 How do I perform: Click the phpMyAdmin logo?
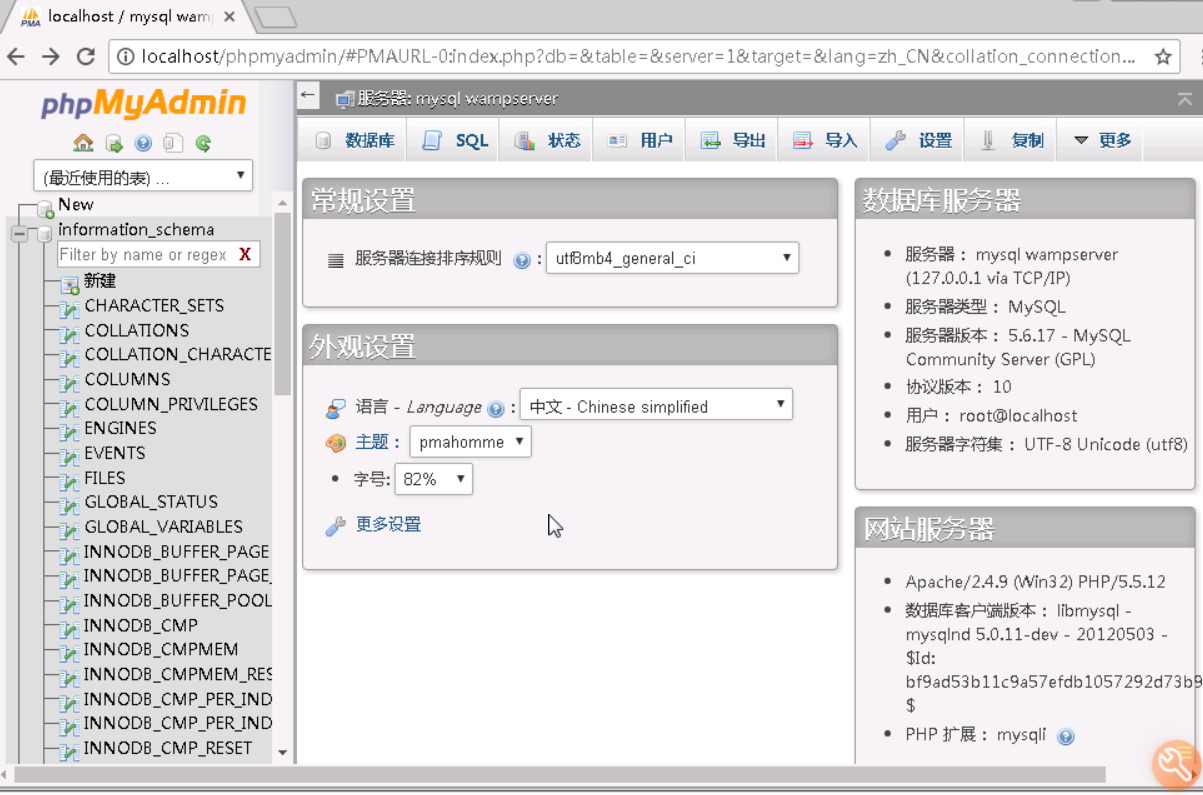click(143, 104)
